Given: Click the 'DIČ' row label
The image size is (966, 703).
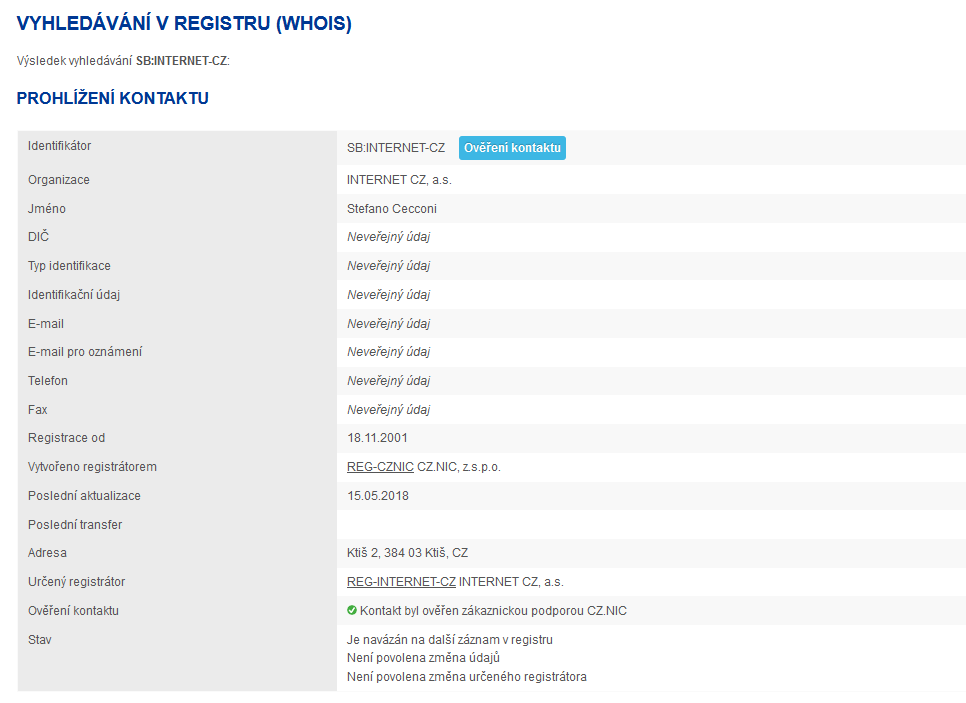Looking at the screenshot, I should (x=38, y=237).
